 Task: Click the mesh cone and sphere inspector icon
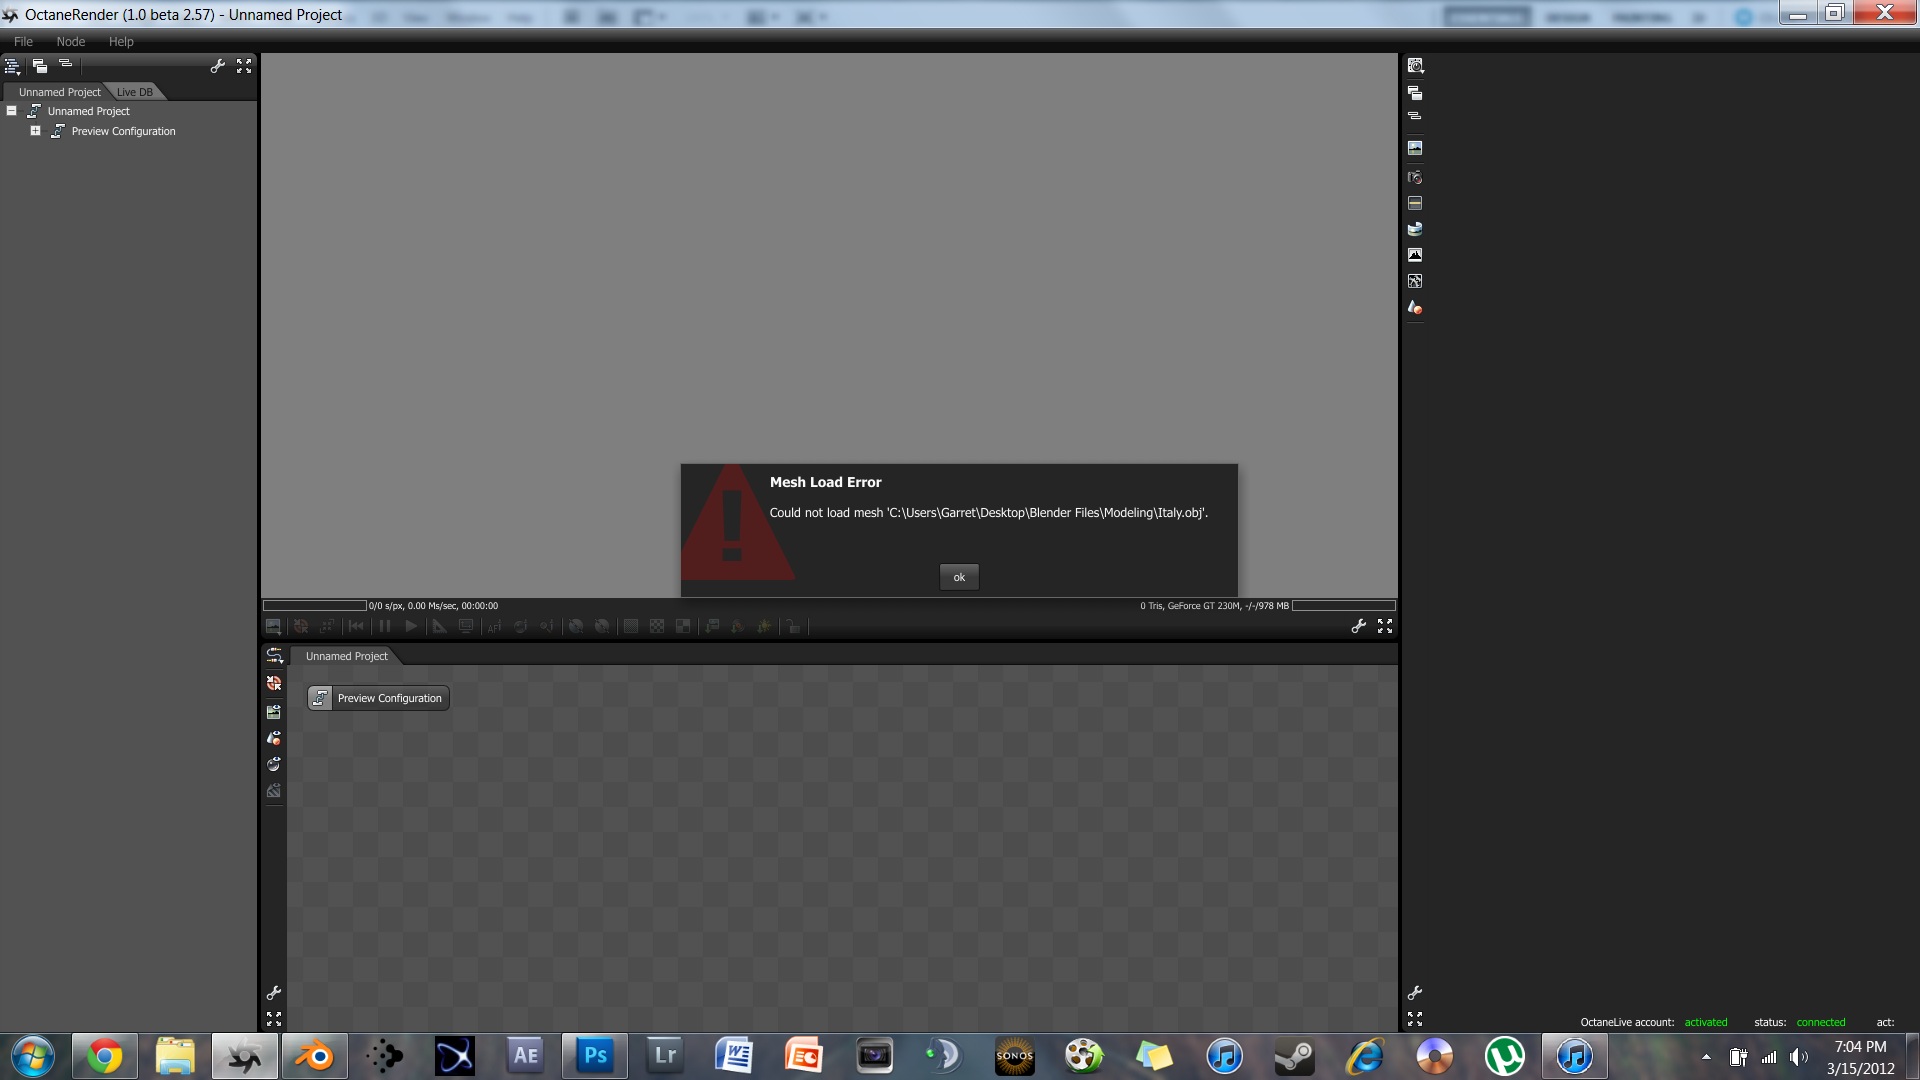(x=1414, y=308)
